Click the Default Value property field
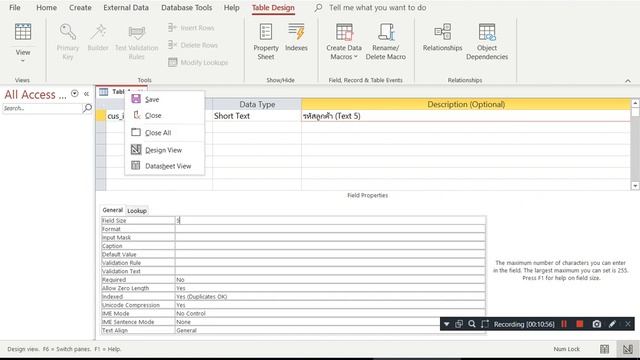Image resolution: width=640 pixels, height=360 pixels. [330, 254]
